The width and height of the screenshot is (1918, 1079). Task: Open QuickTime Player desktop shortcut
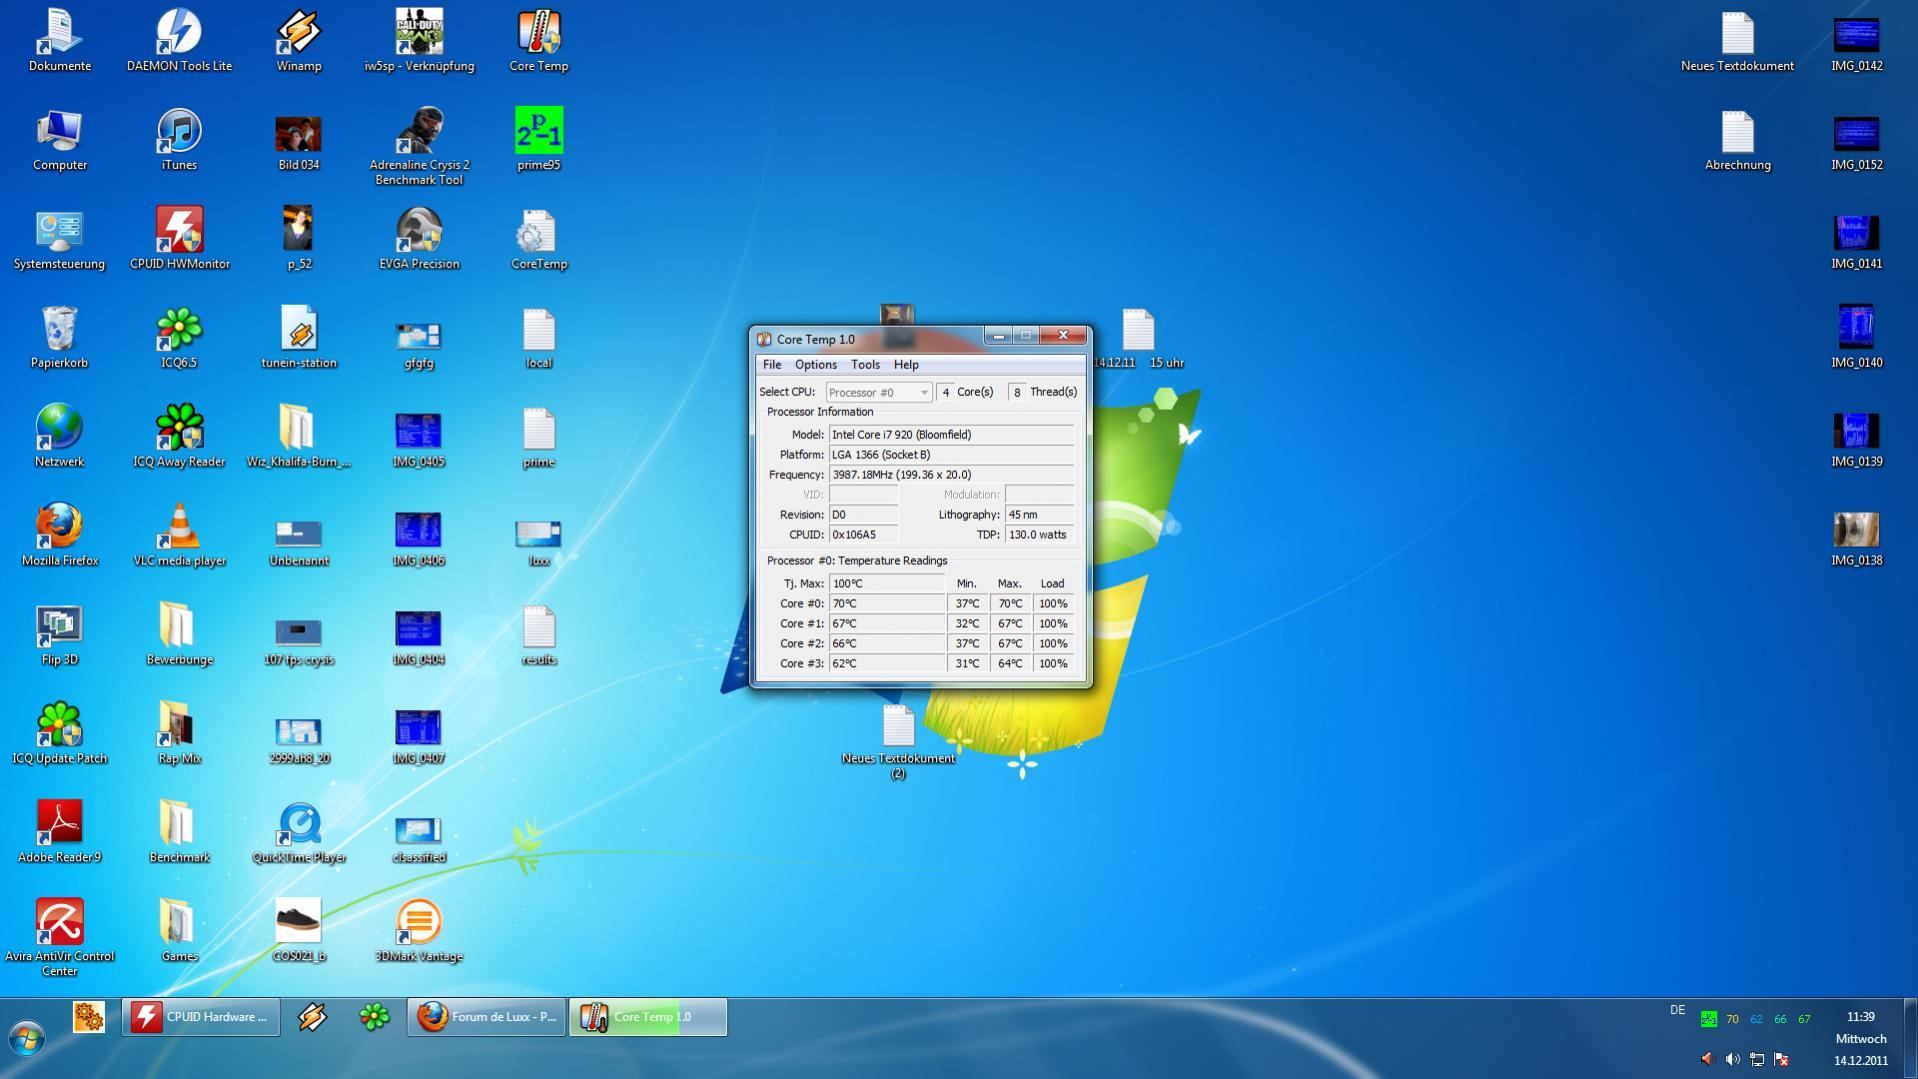click(298, 832)
